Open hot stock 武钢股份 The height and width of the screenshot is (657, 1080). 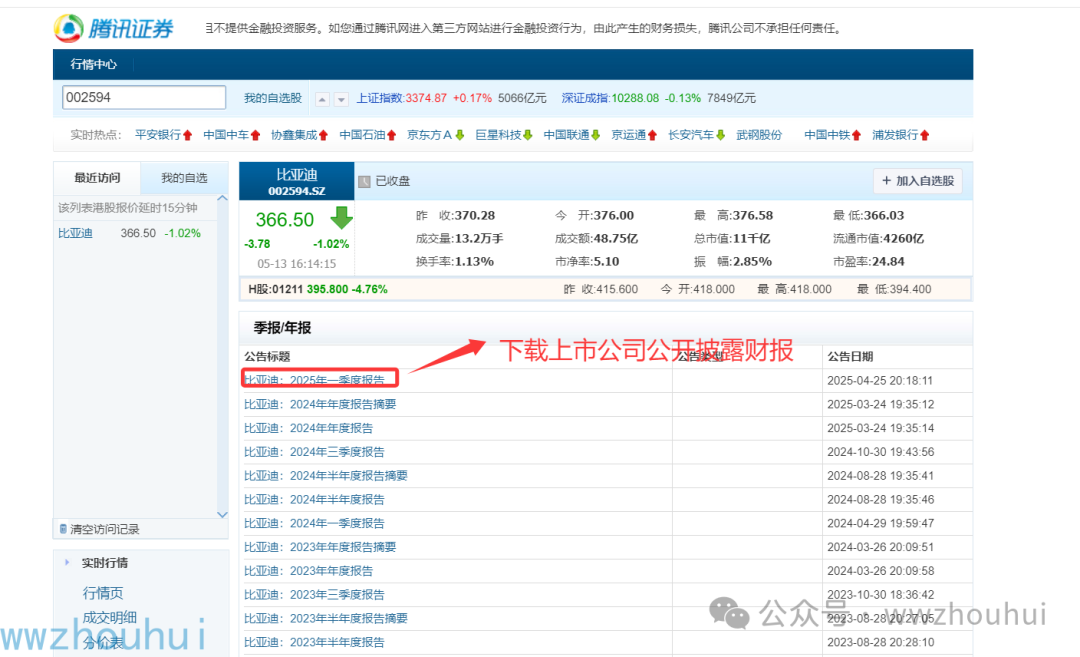pos(759,135)
